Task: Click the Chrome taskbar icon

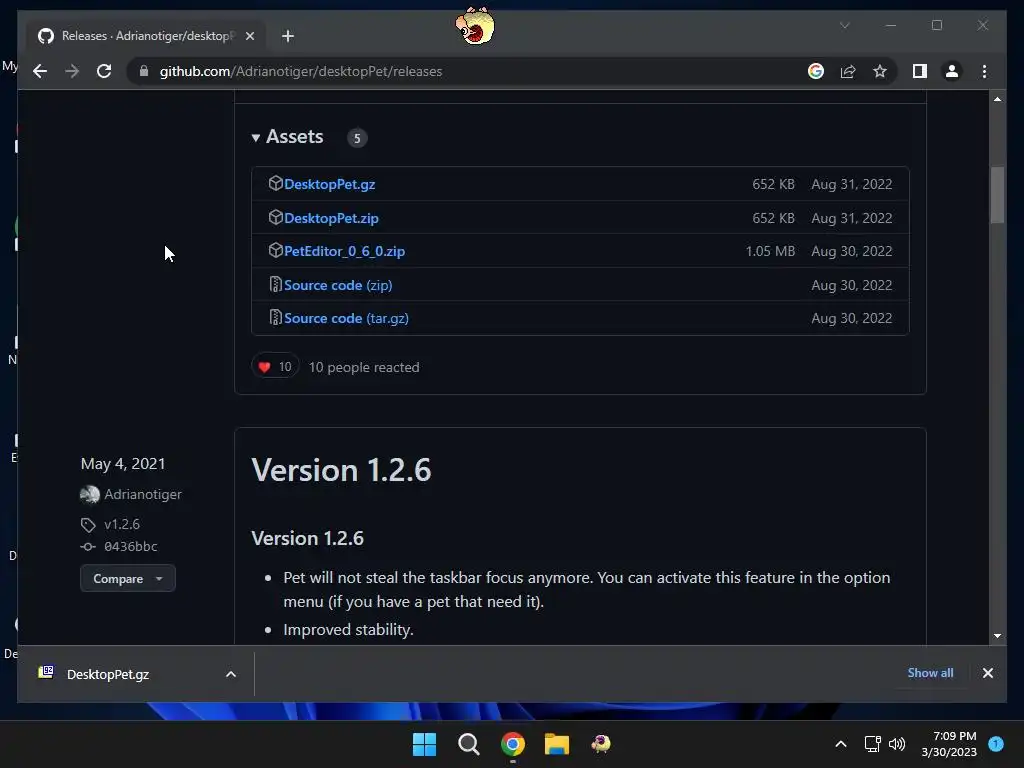Action: point(513,744)
